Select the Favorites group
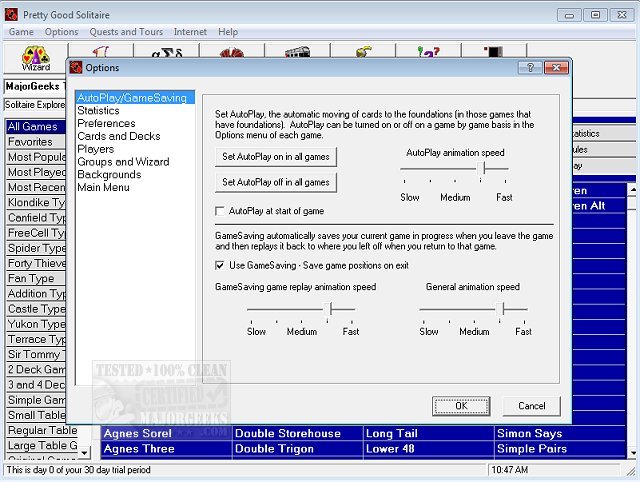The image size is (640, 482). [x=36, y=142]
